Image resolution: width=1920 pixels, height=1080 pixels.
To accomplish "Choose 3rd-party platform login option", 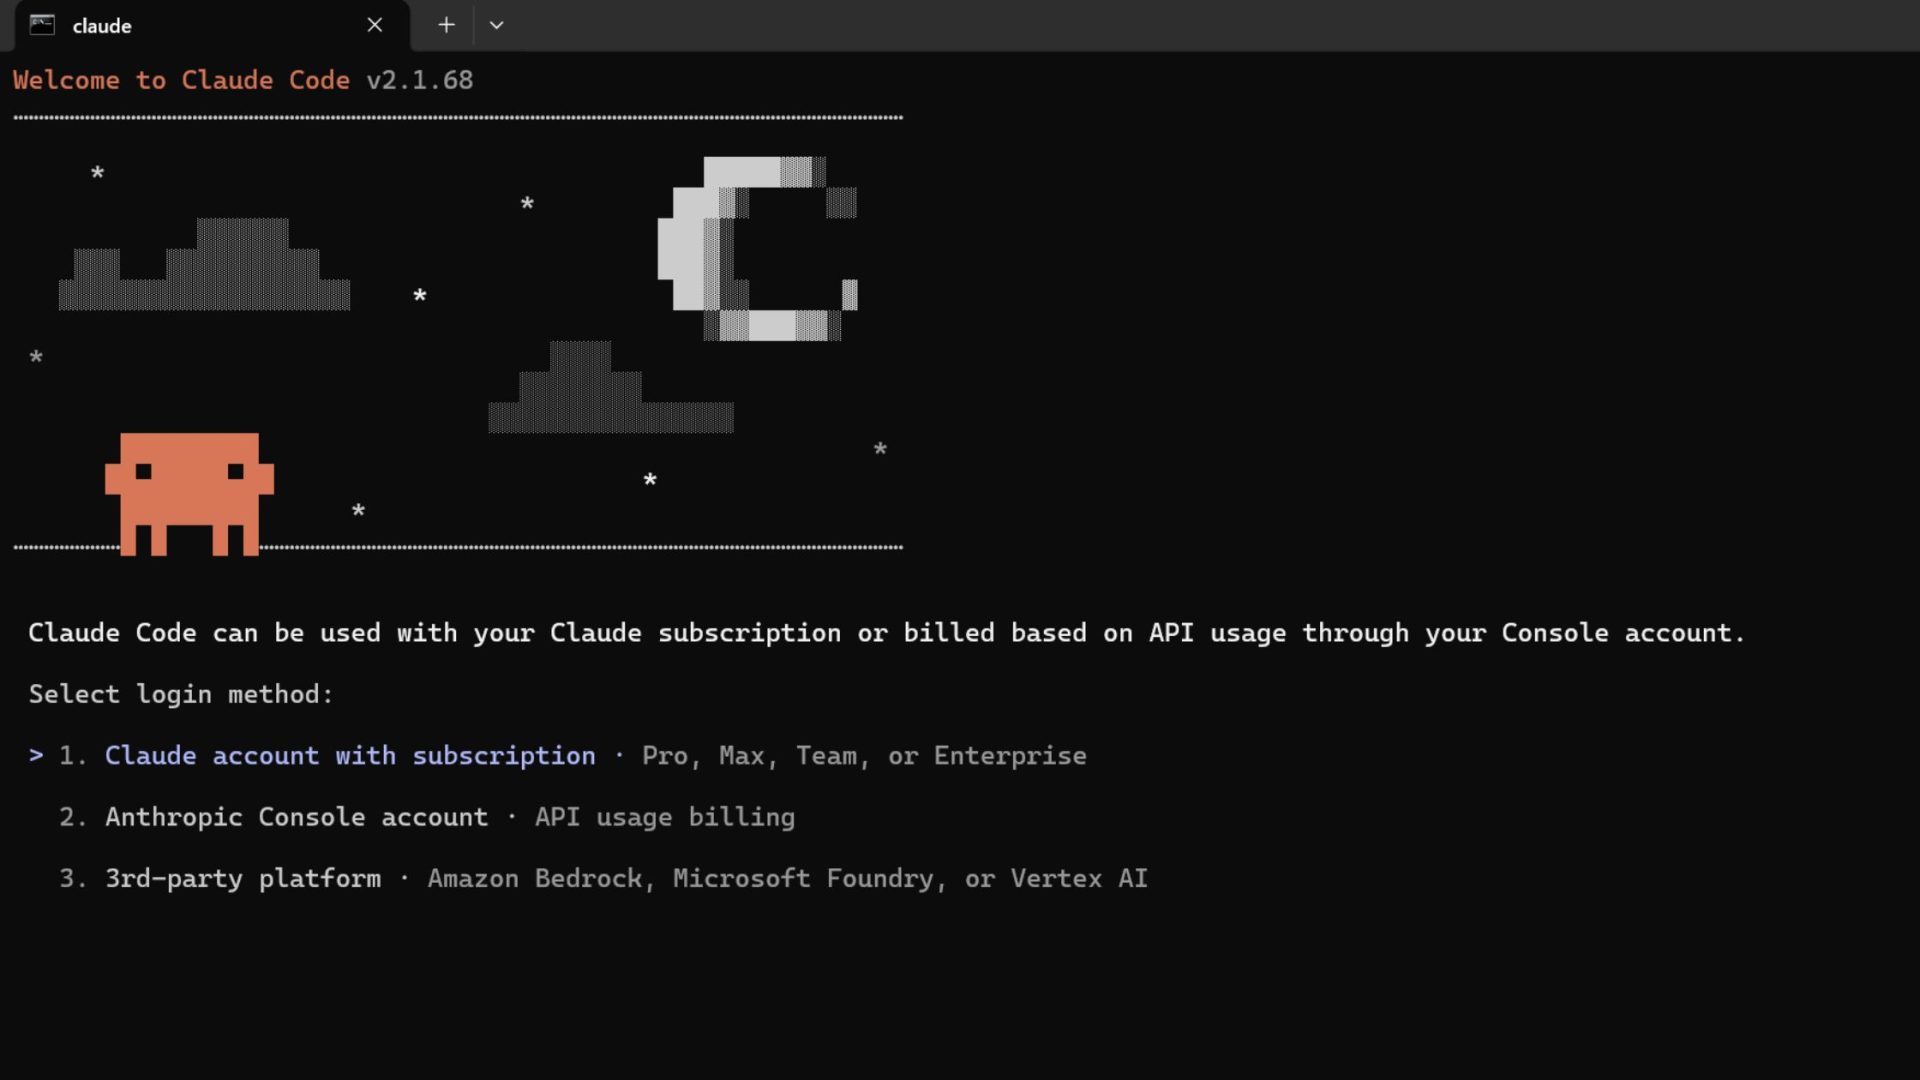I will click(x=243, y=879).
